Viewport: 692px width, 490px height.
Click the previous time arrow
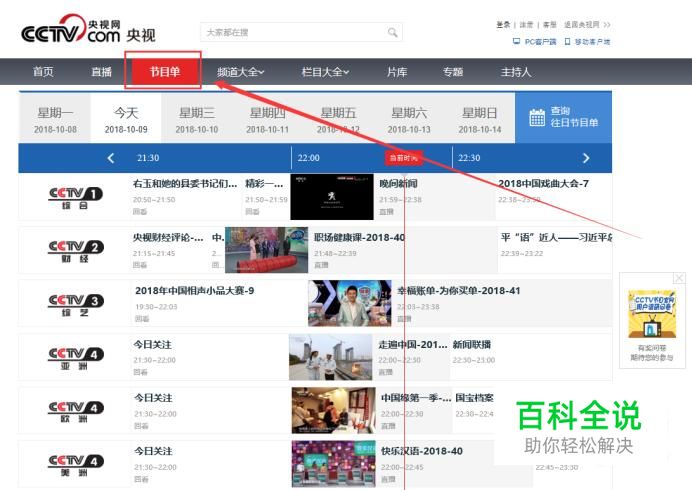click(111, 158)
